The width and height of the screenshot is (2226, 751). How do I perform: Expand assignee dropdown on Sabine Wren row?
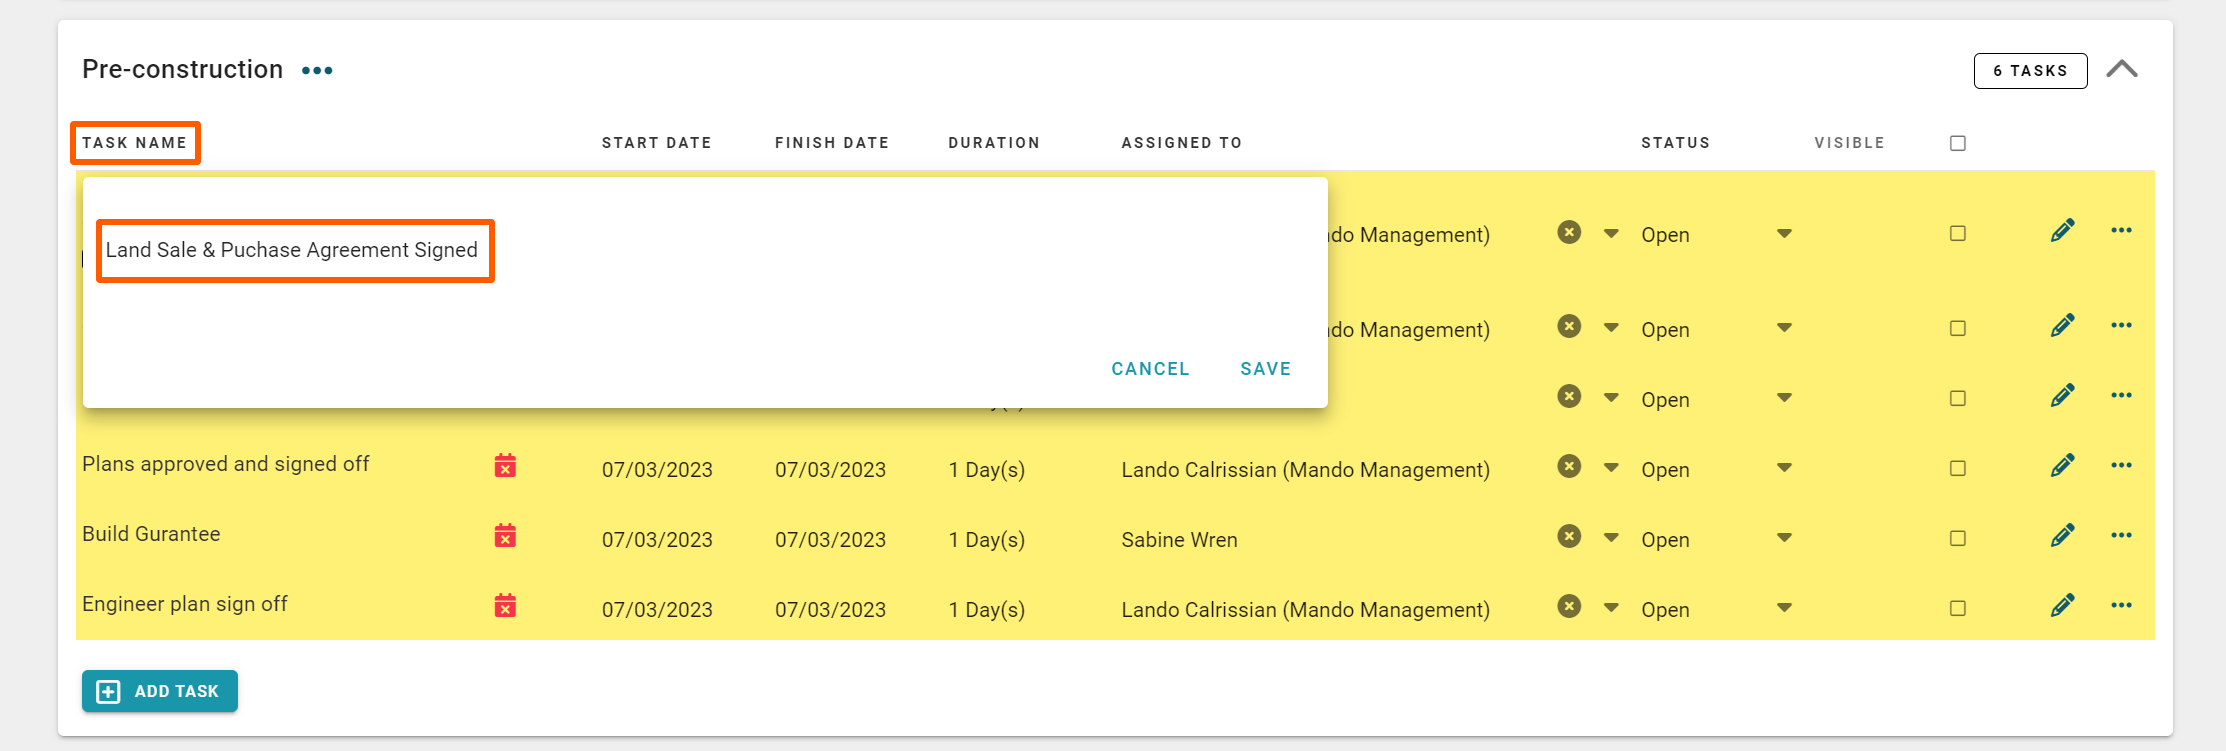pos(1611,538)
